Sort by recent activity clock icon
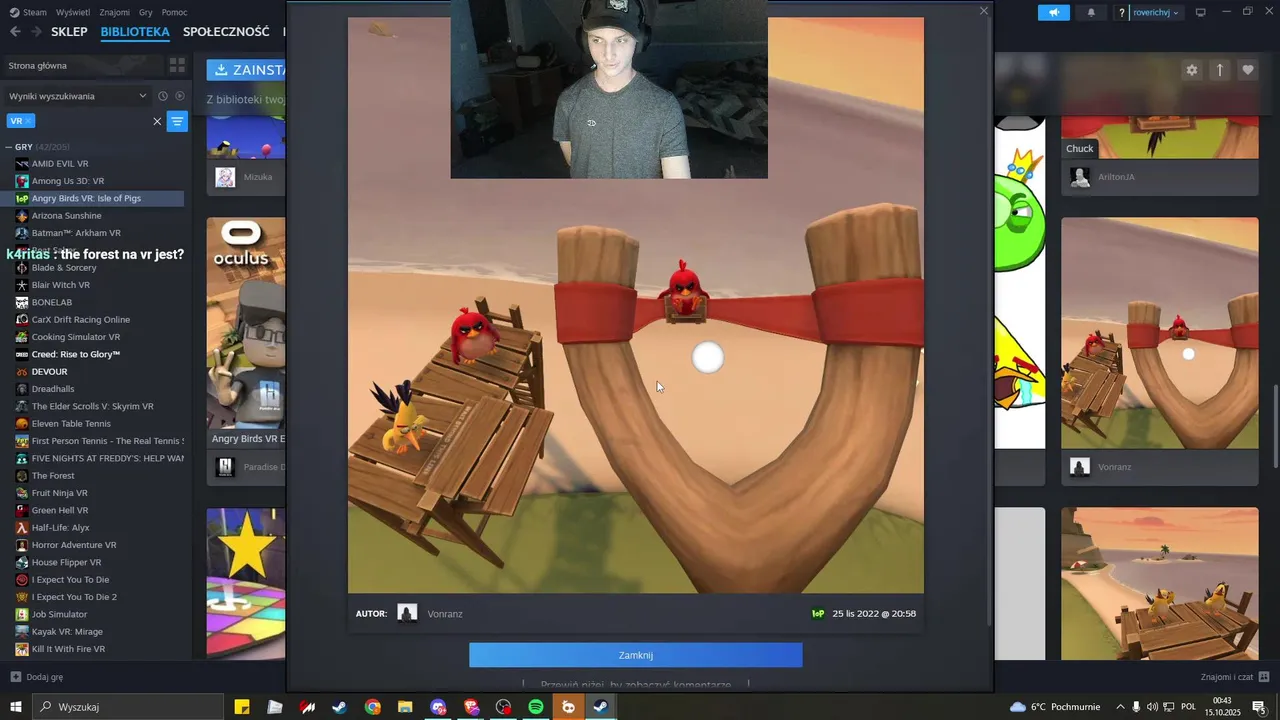This screenshot has width=1280, height=720. [163, 96]
